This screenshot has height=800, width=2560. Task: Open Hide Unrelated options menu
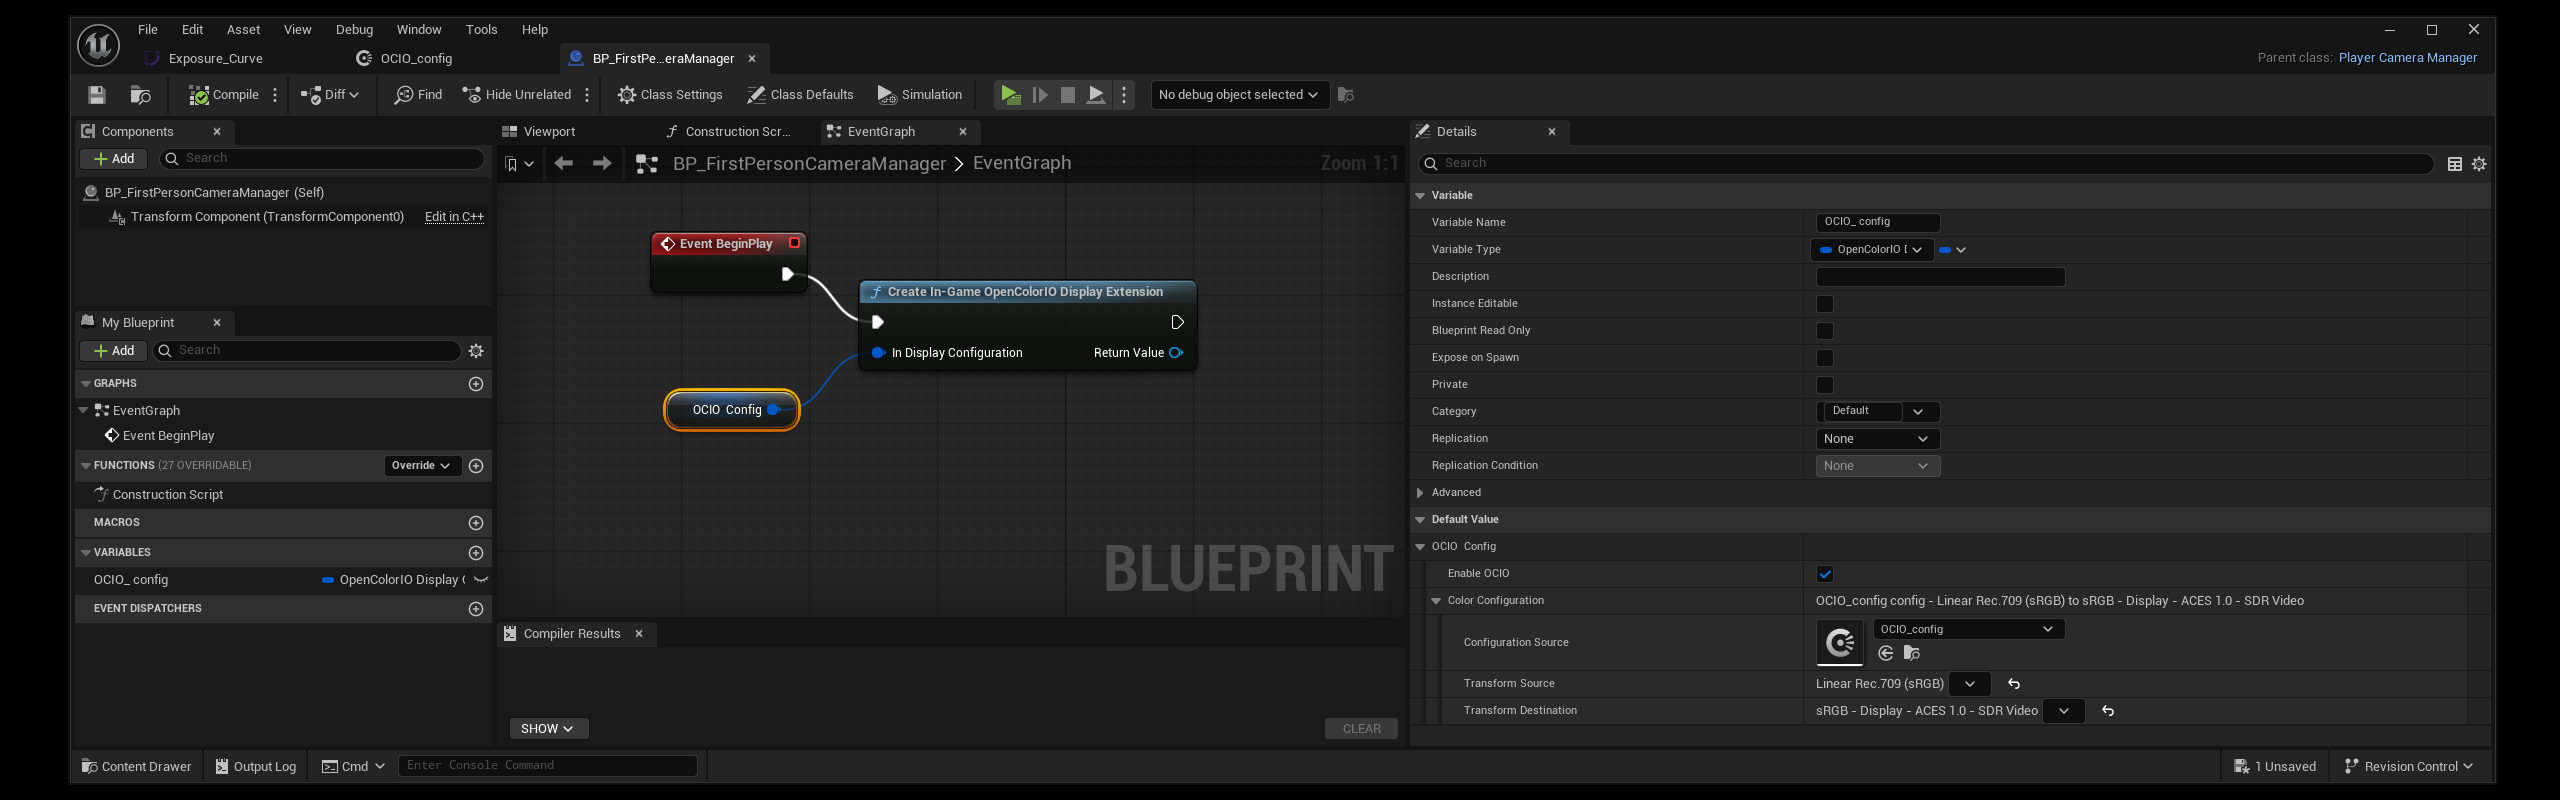[x=587, y=95]
